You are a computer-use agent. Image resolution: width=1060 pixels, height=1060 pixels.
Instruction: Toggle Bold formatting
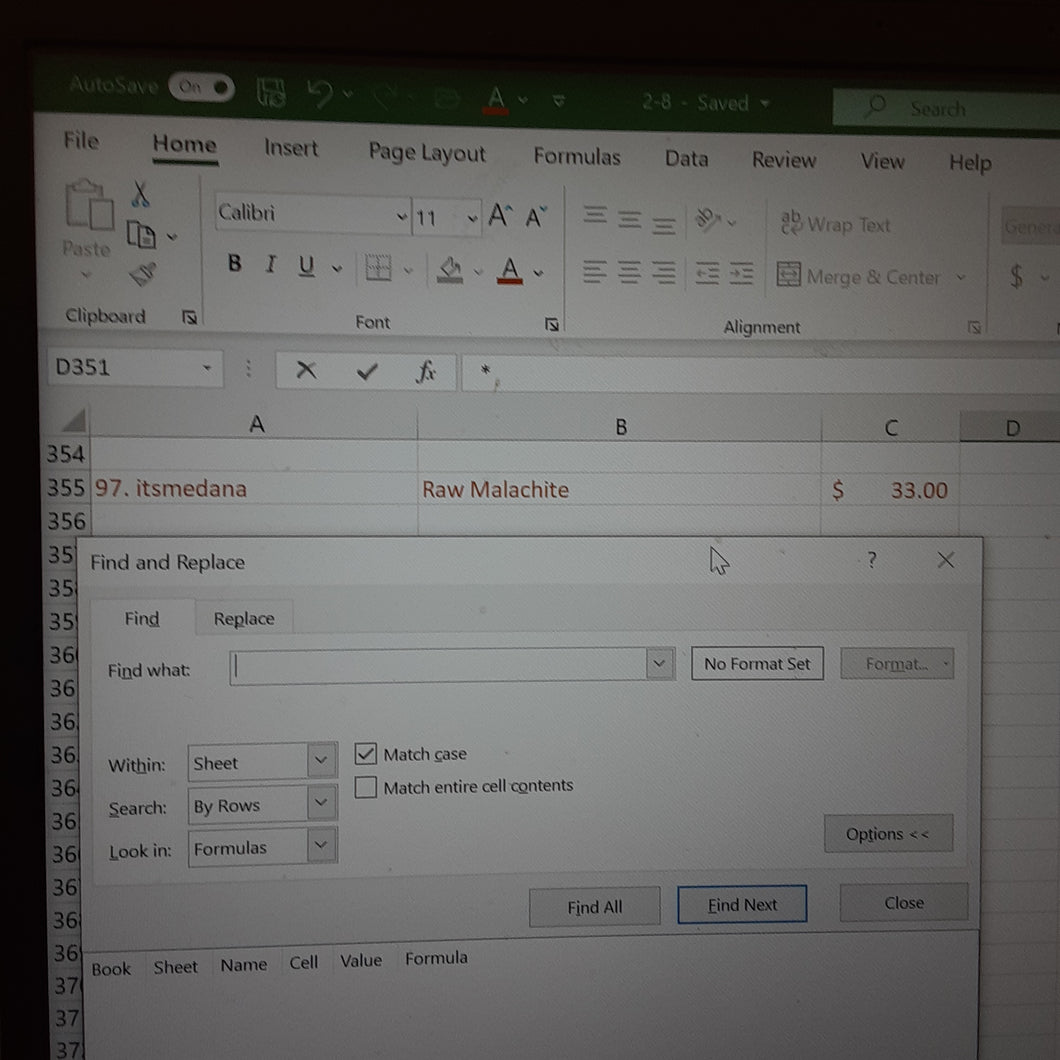(235, 263)
